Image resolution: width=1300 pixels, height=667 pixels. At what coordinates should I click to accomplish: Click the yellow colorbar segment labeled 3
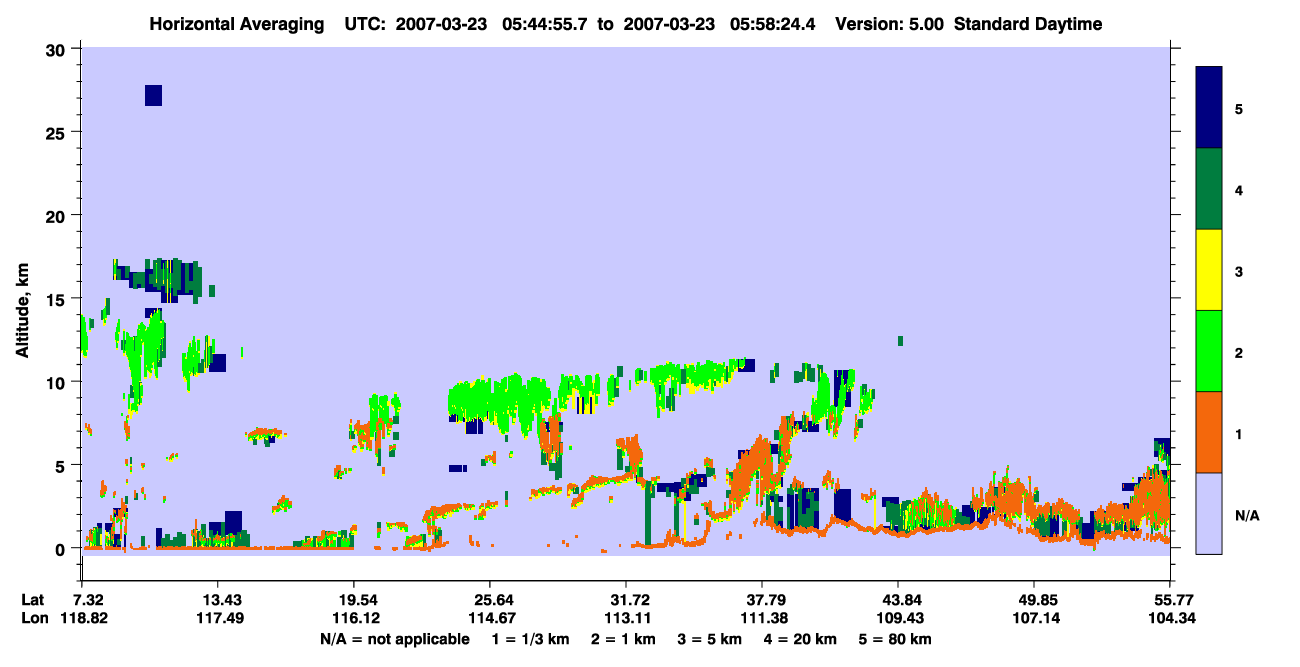pyautogui.click(x=1209, y=270)
